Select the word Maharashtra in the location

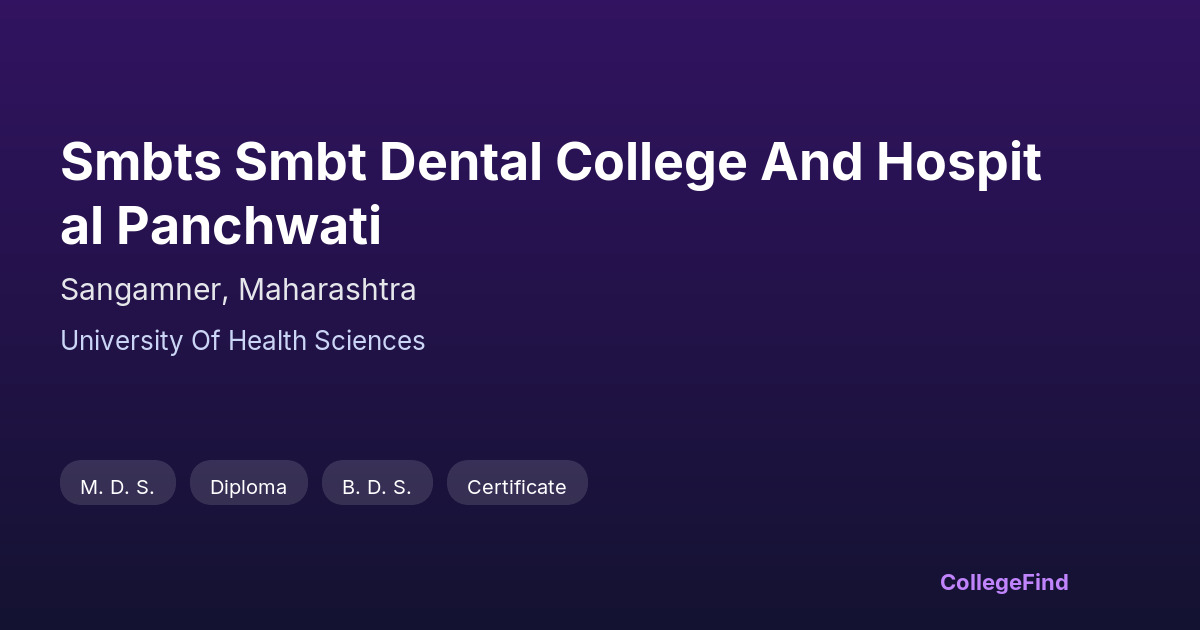(x=327, y=290)
